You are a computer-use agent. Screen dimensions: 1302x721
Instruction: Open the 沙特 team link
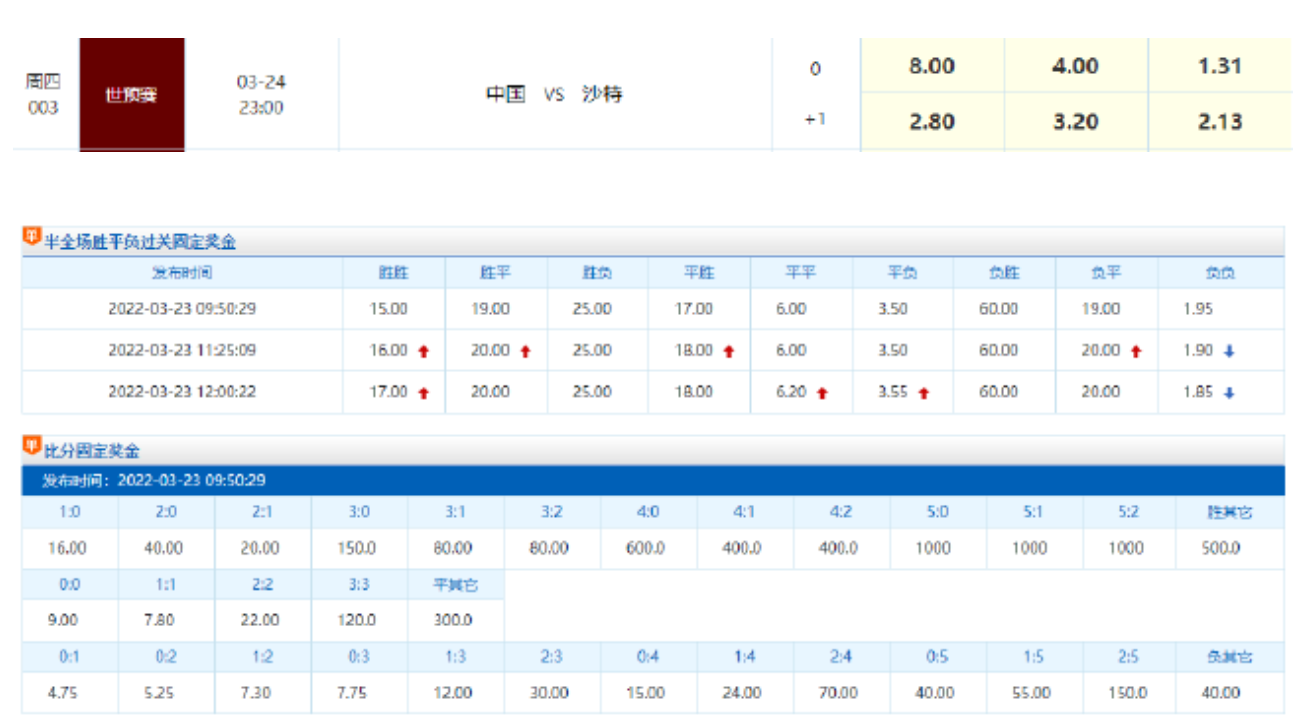[x=602, y=95]
